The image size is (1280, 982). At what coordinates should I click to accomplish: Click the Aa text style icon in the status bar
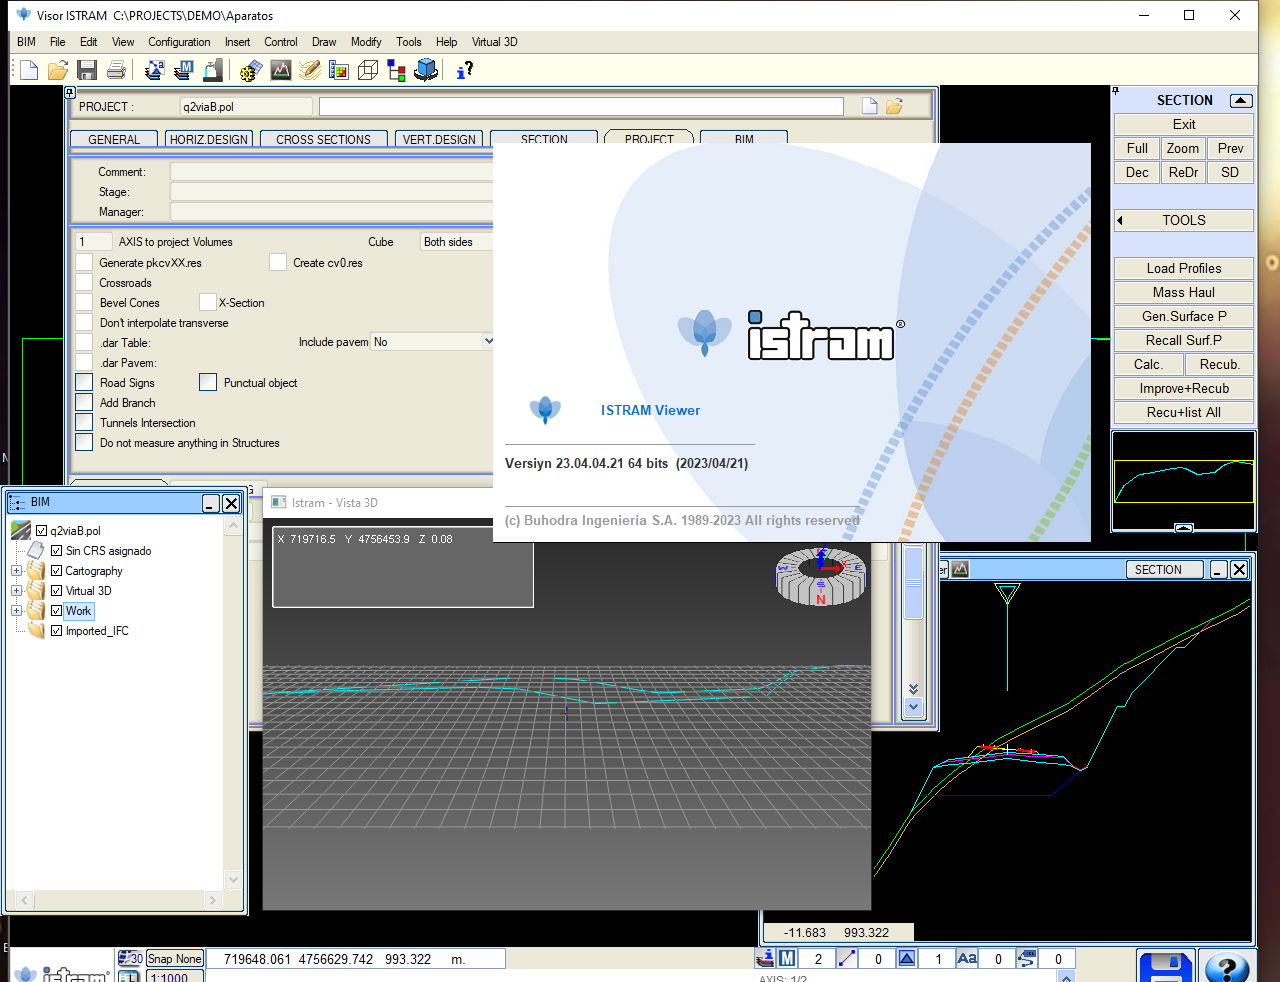(967, 958)
